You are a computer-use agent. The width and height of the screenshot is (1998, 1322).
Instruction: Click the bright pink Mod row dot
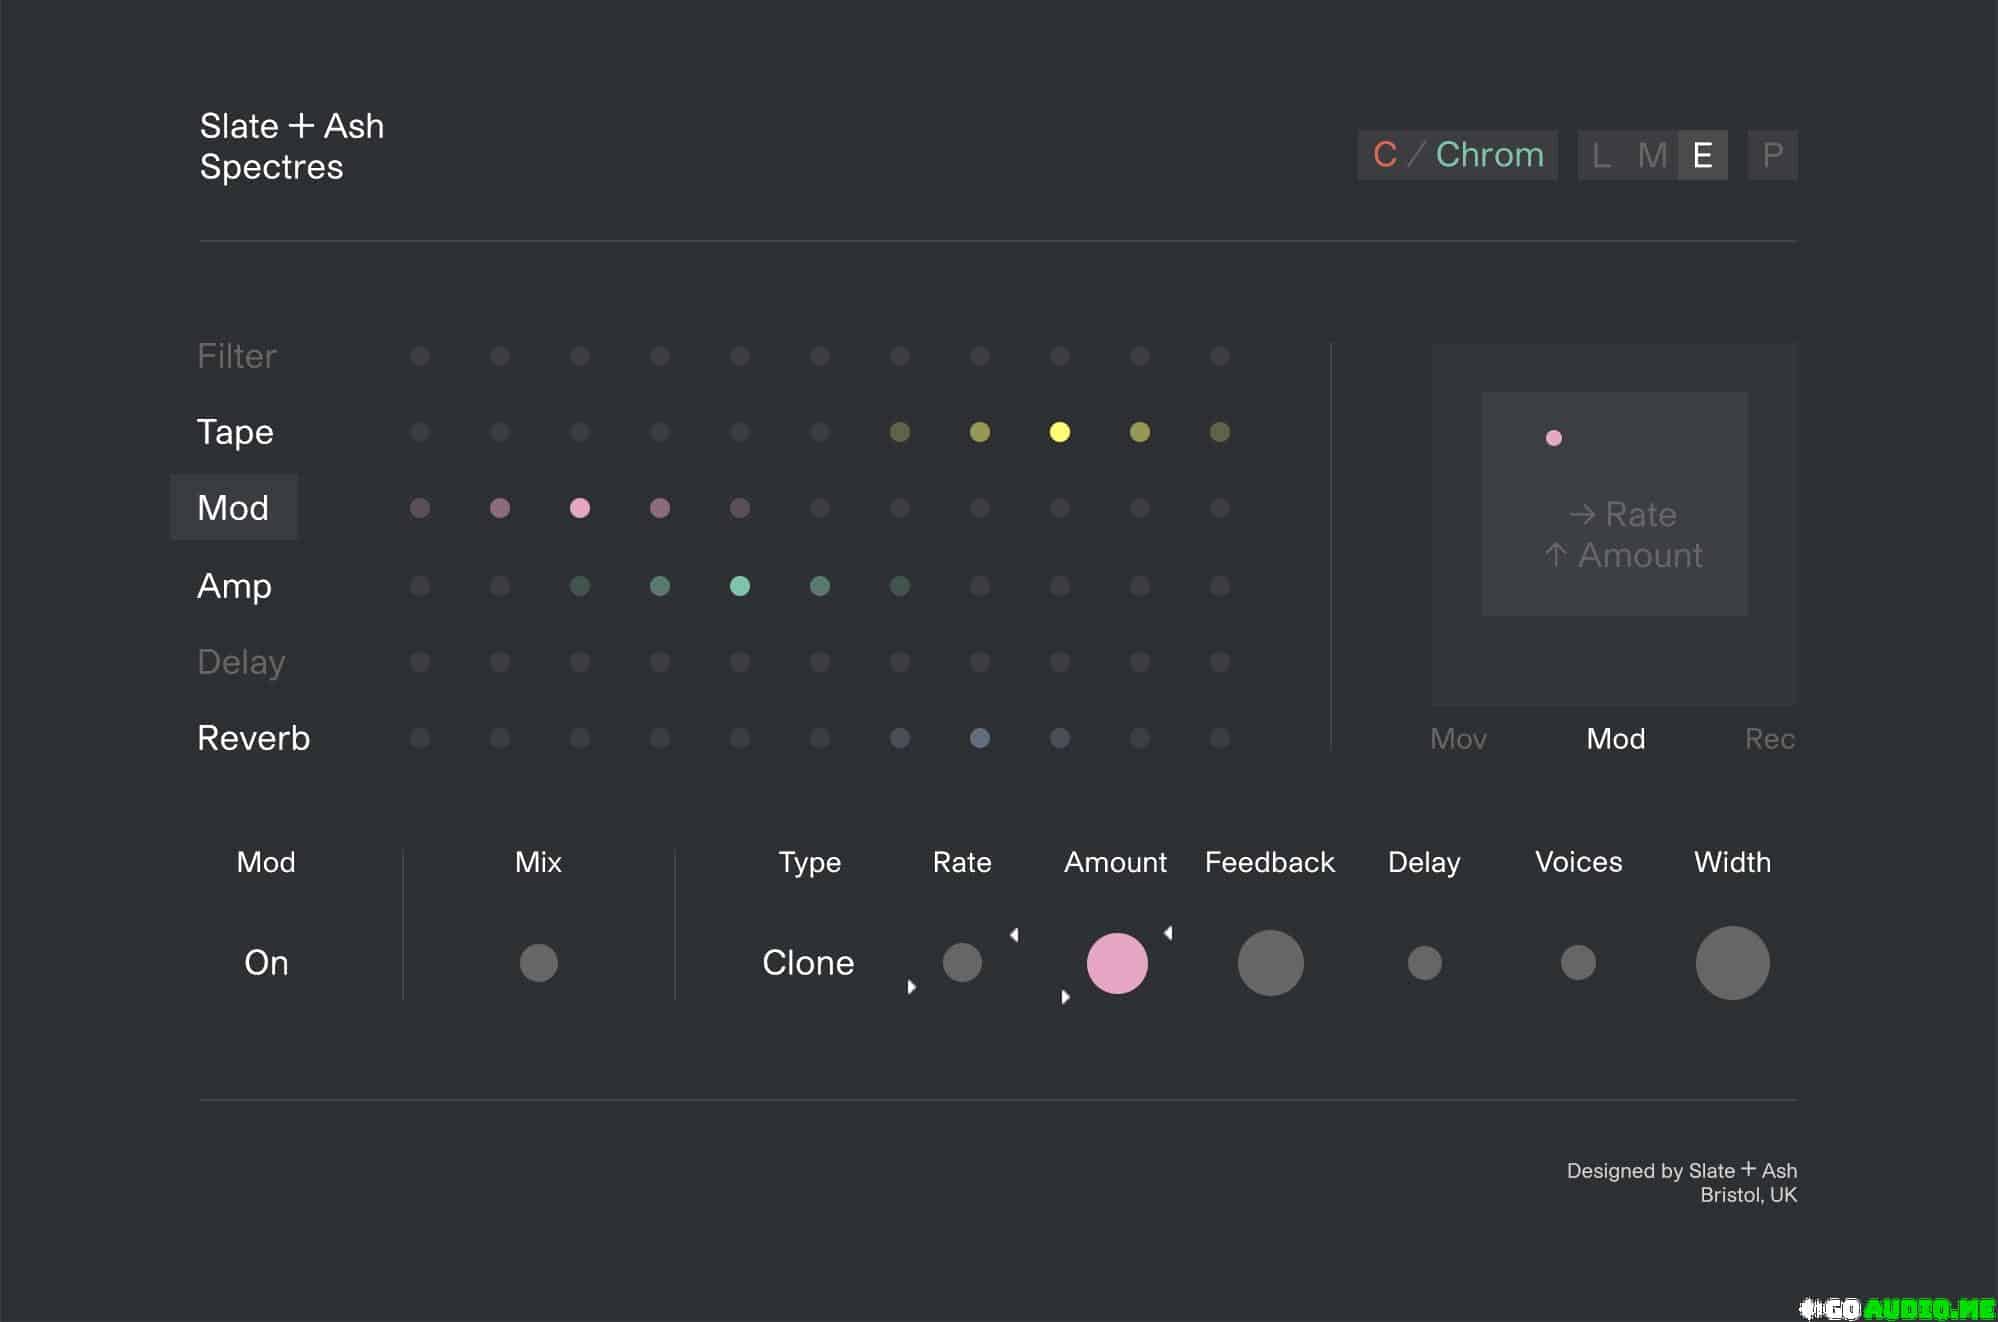click(x=579, y=508)
